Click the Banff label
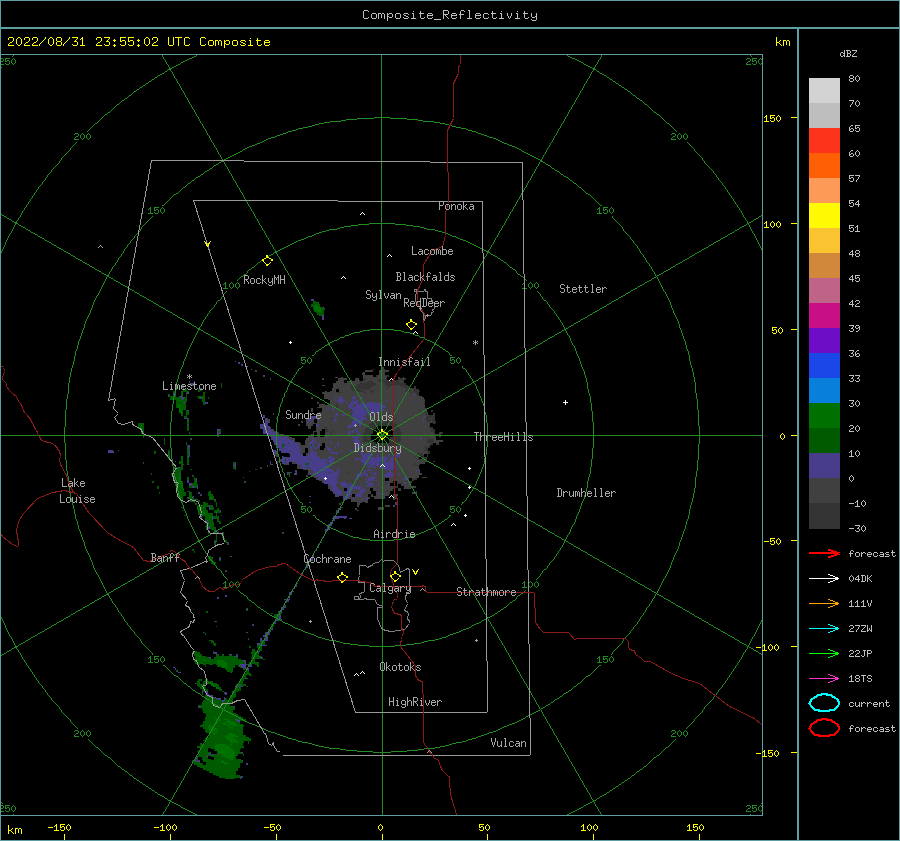Viewport: 900px width, 841px height. 165,557
